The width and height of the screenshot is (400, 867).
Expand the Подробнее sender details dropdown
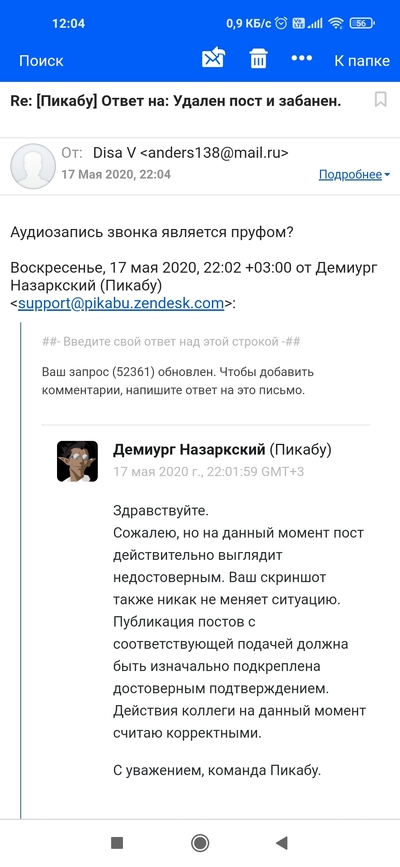tap(354, 175)
